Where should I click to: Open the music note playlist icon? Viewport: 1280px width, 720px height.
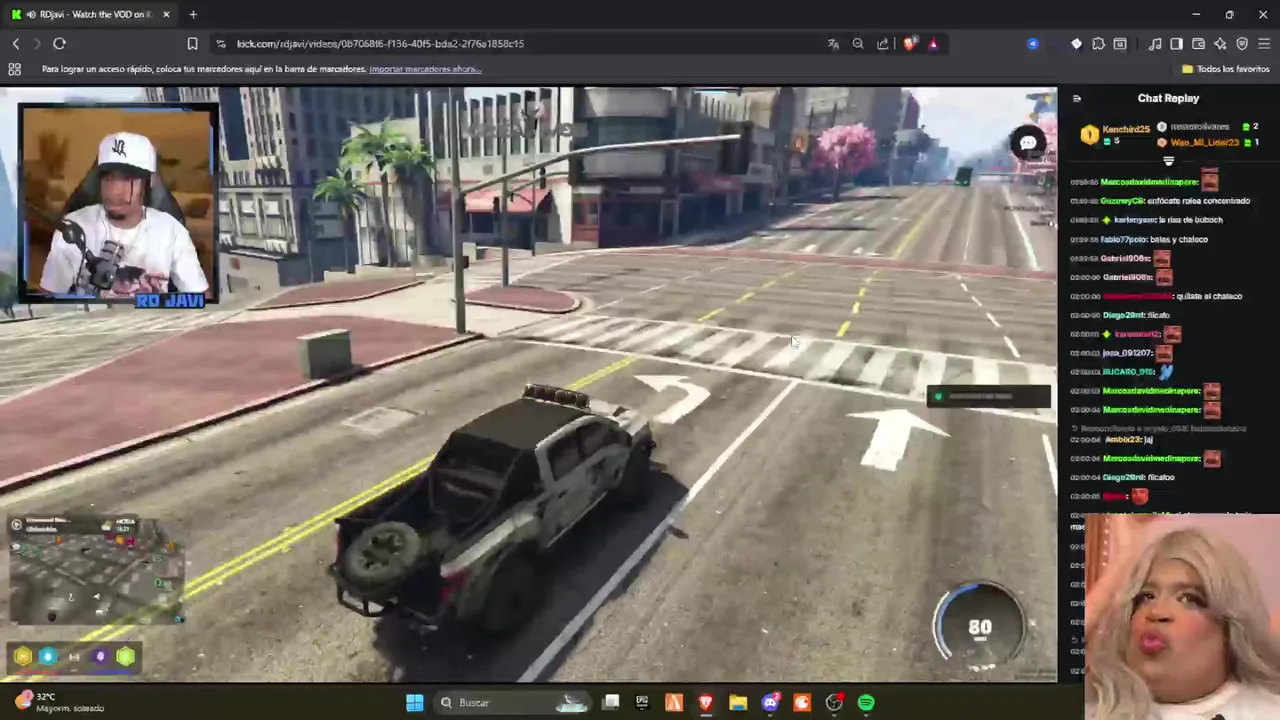[1155, 44]
